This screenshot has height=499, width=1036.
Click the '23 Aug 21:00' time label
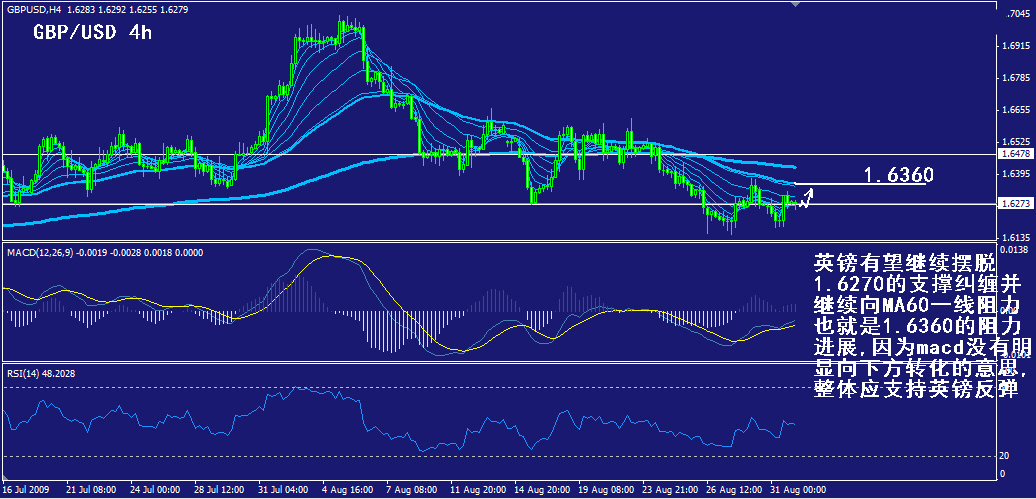pyautogui.click(x=669, y=490)
